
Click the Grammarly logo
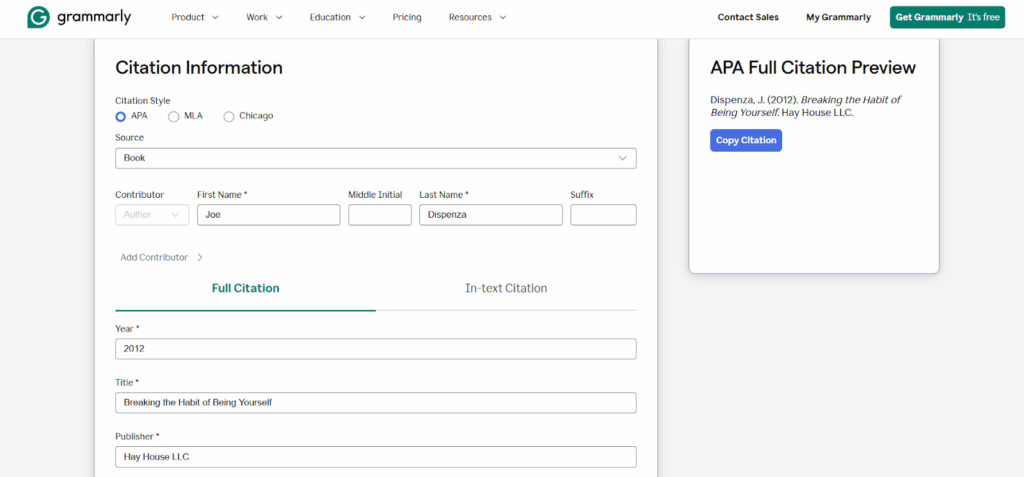(x=79, y=18)
